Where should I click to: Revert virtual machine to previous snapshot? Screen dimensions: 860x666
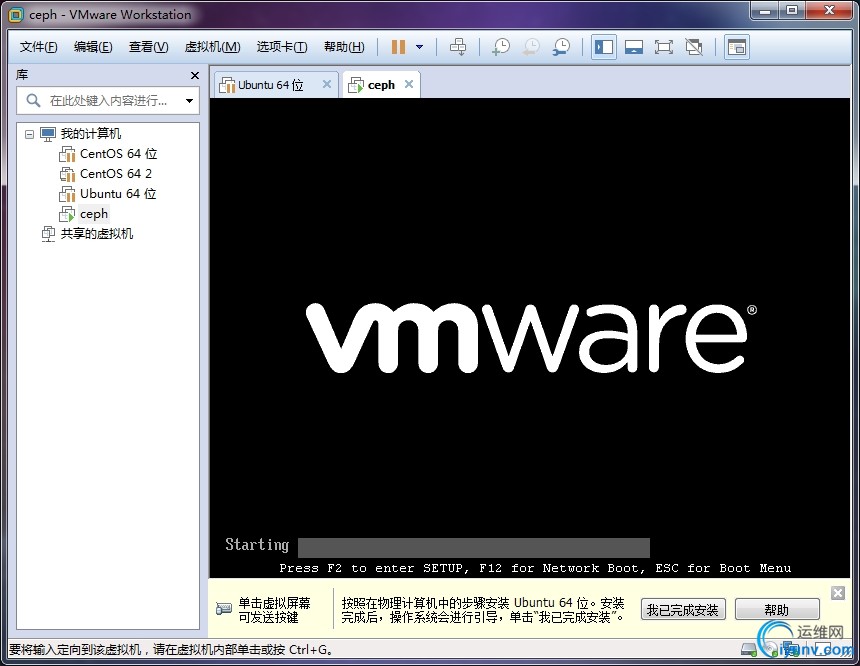pos(530,47)
